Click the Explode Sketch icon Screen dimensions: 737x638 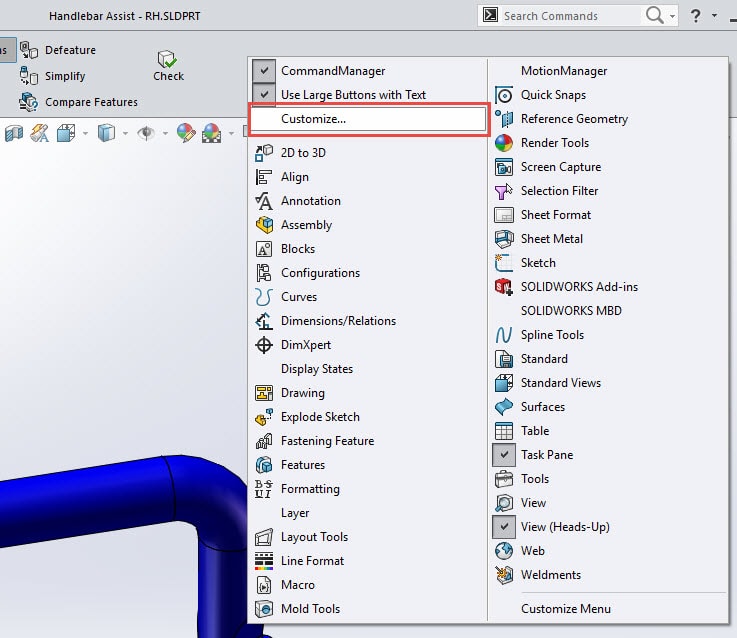pyautogui.click(x=264, y=417)
